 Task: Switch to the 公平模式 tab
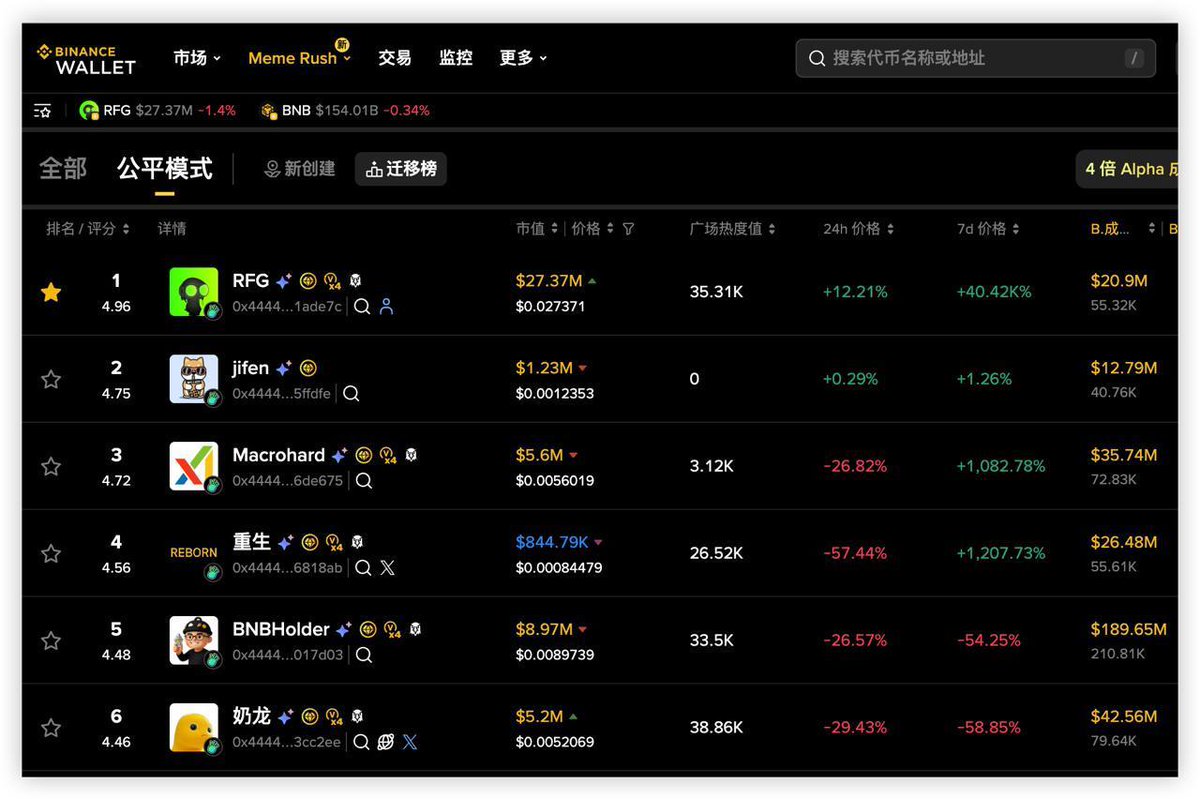click(165, 168)
